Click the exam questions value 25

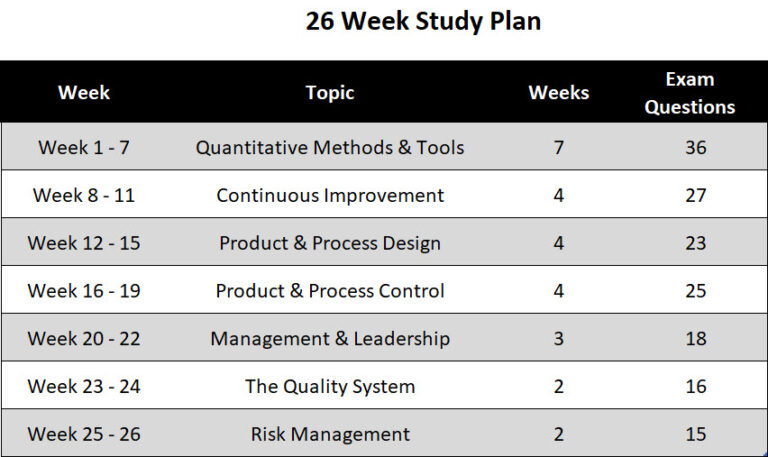pyautogui.click(x=696, y=291)
